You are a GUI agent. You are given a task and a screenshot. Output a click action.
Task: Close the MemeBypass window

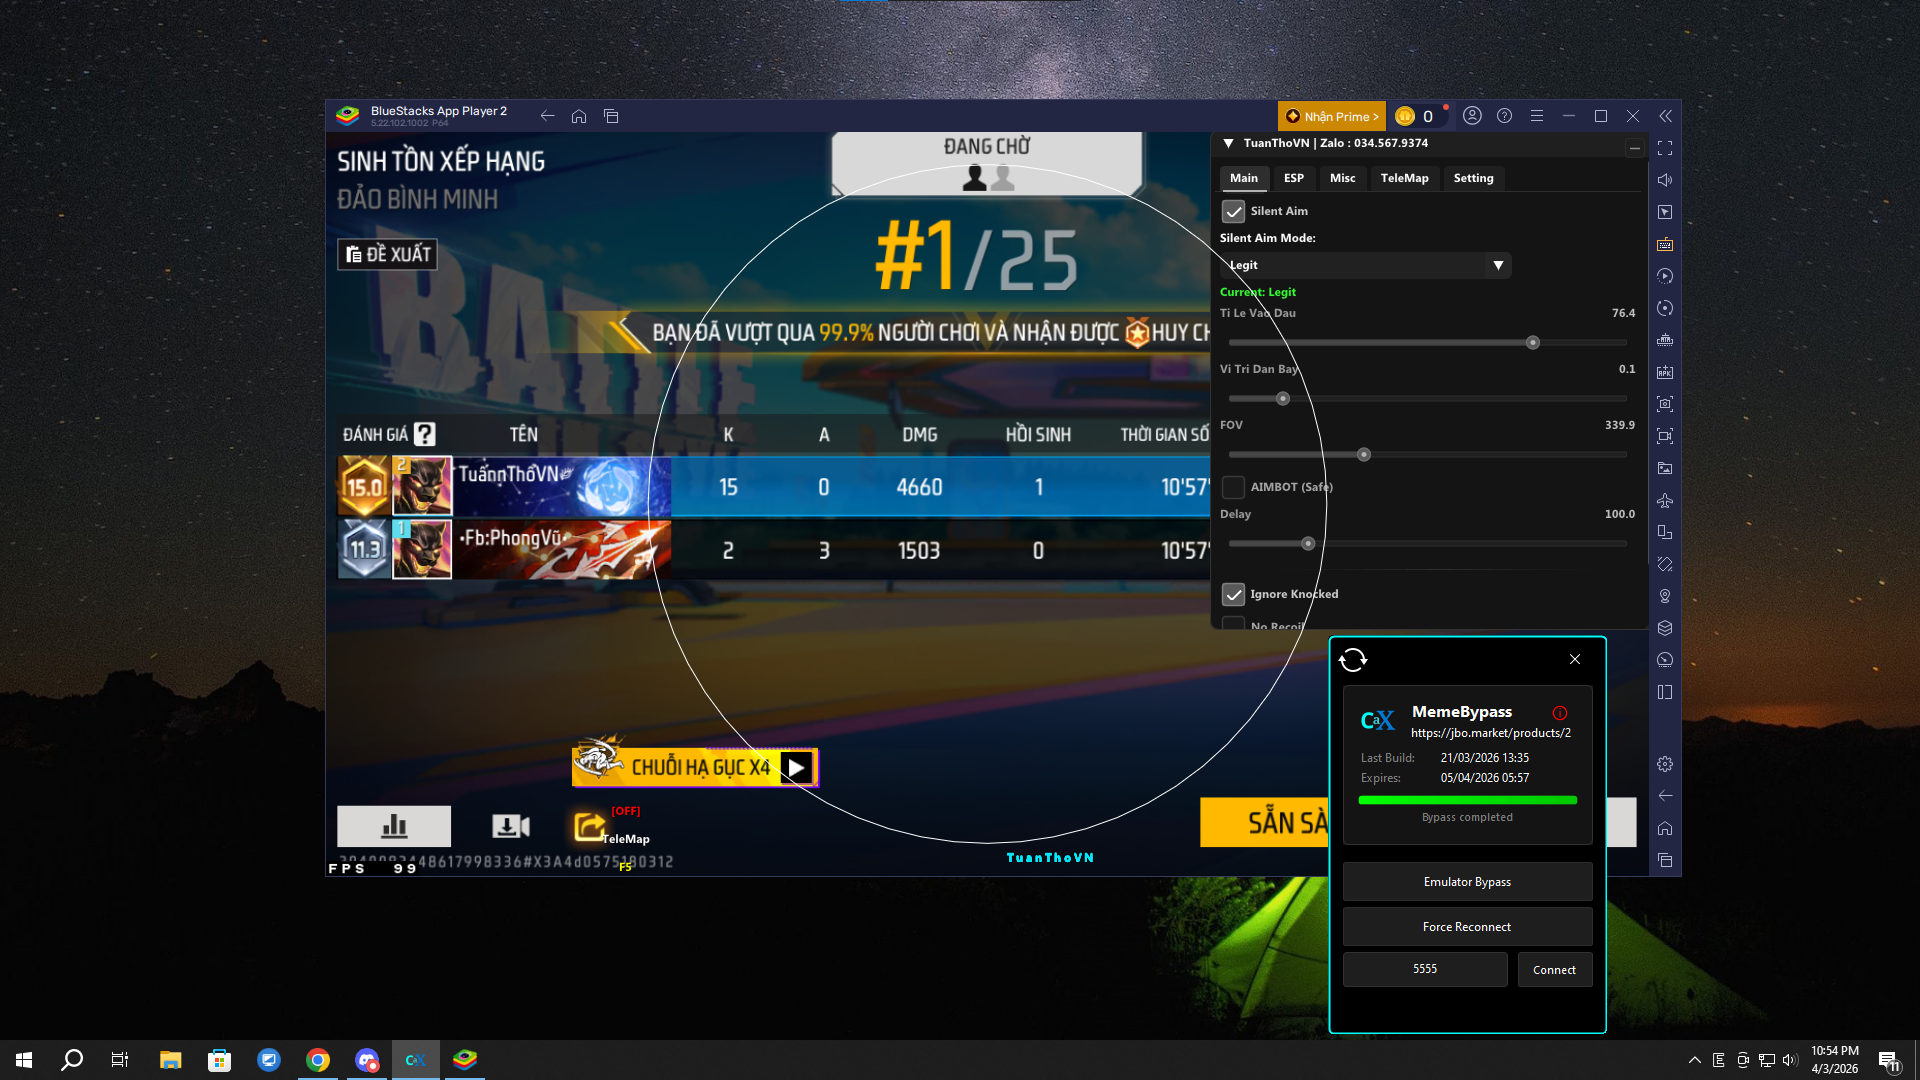(1575, 659)
